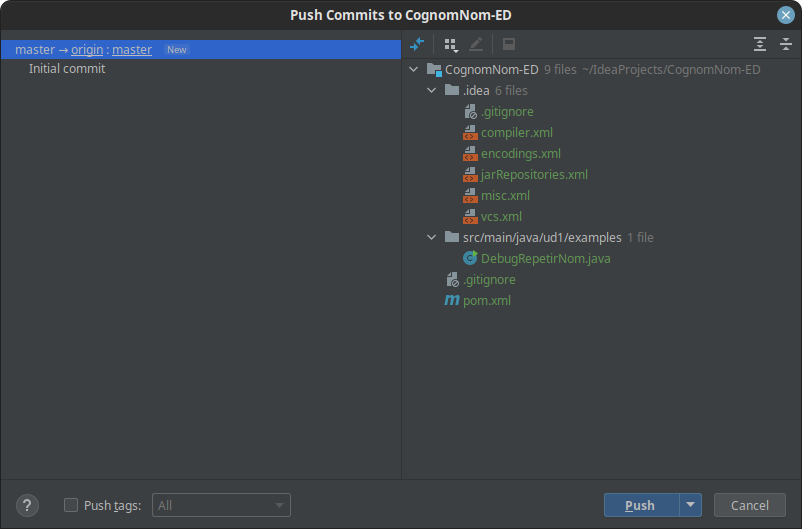Open the Group By toolbar icon
This screenshot has width=802, height=529.
451,45
